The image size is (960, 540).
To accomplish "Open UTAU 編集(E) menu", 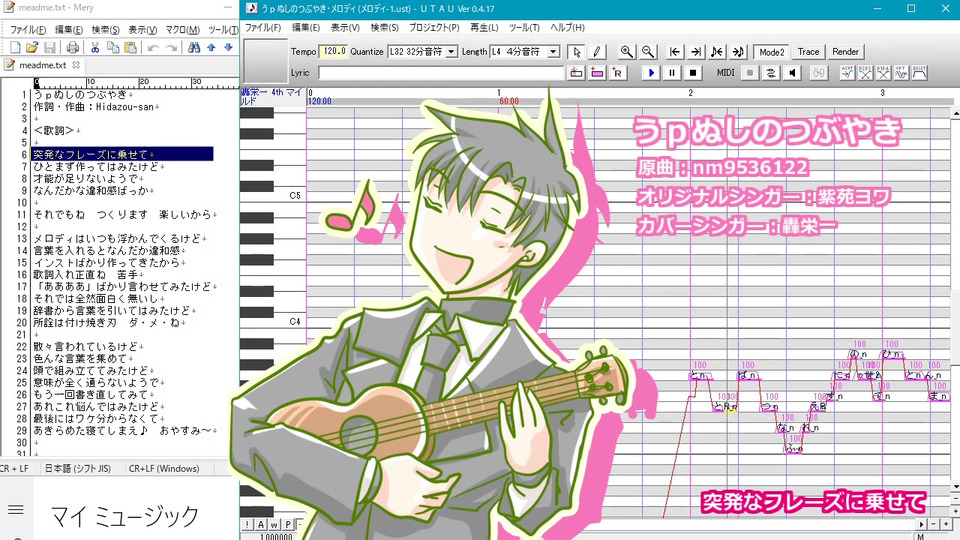I will click(306, 28).
